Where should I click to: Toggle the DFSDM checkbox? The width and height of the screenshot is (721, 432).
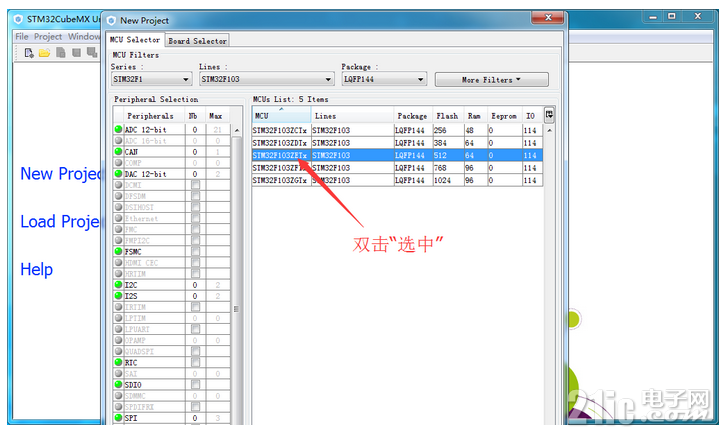(x=195, y=196)
